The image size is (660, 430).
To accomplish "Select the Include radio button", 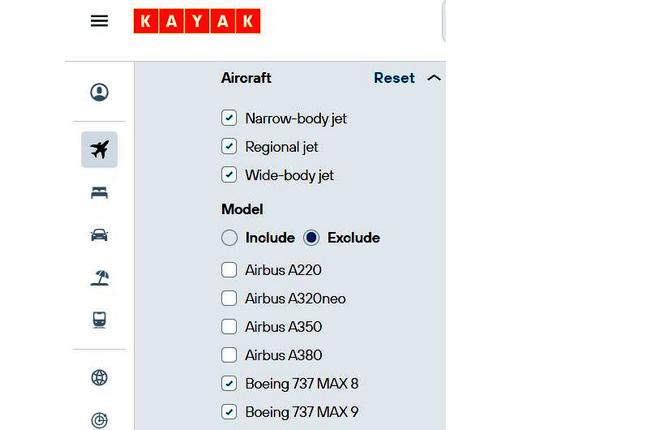I will click(229, 238).
